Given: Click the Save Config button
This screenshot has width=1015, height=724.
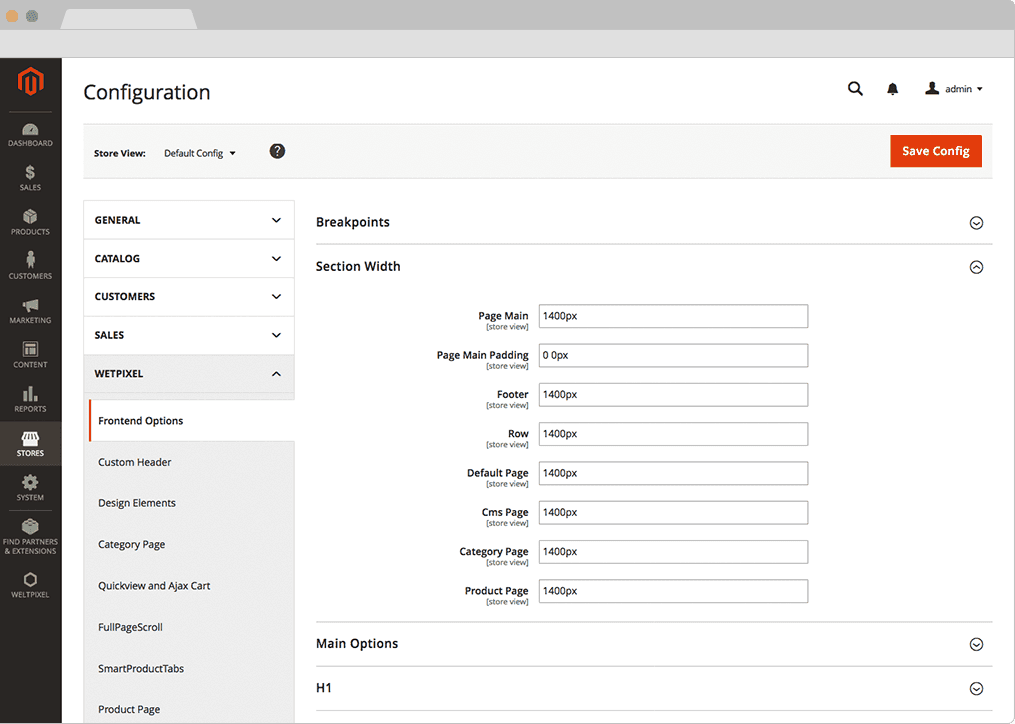Looking at the screenshot, I should (935, 151).
